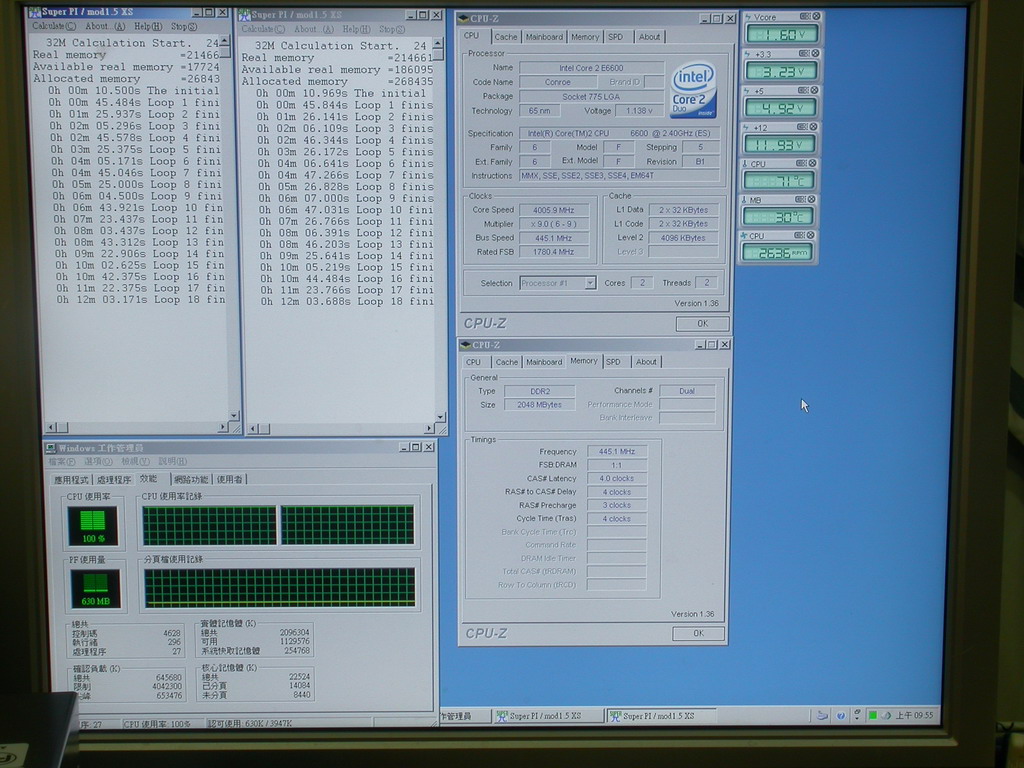Open 處理程序 tab in Task Manager
1024x768 pixels.
[x=114, y=479]
